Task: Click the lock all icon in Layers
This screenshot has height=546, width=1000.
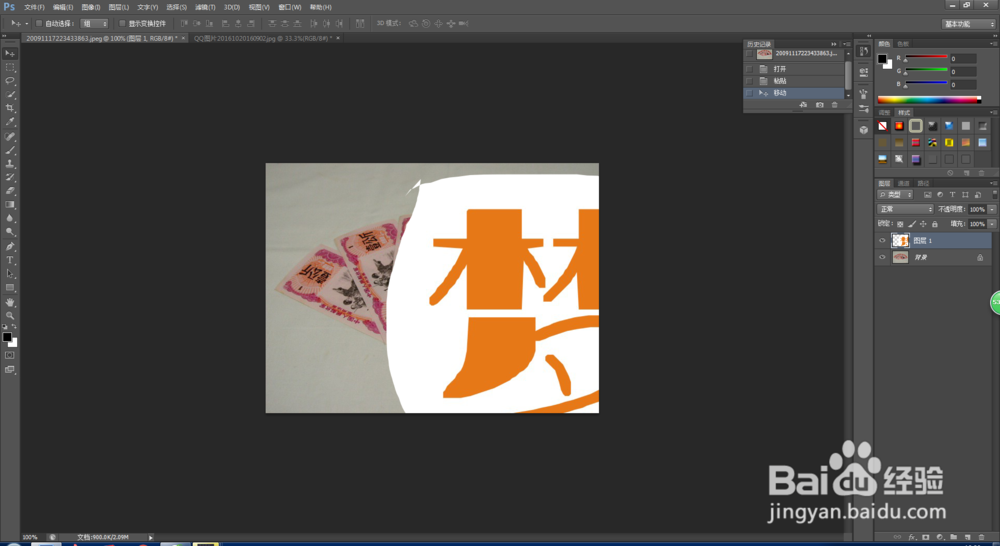Action: [x=935, y=224]
